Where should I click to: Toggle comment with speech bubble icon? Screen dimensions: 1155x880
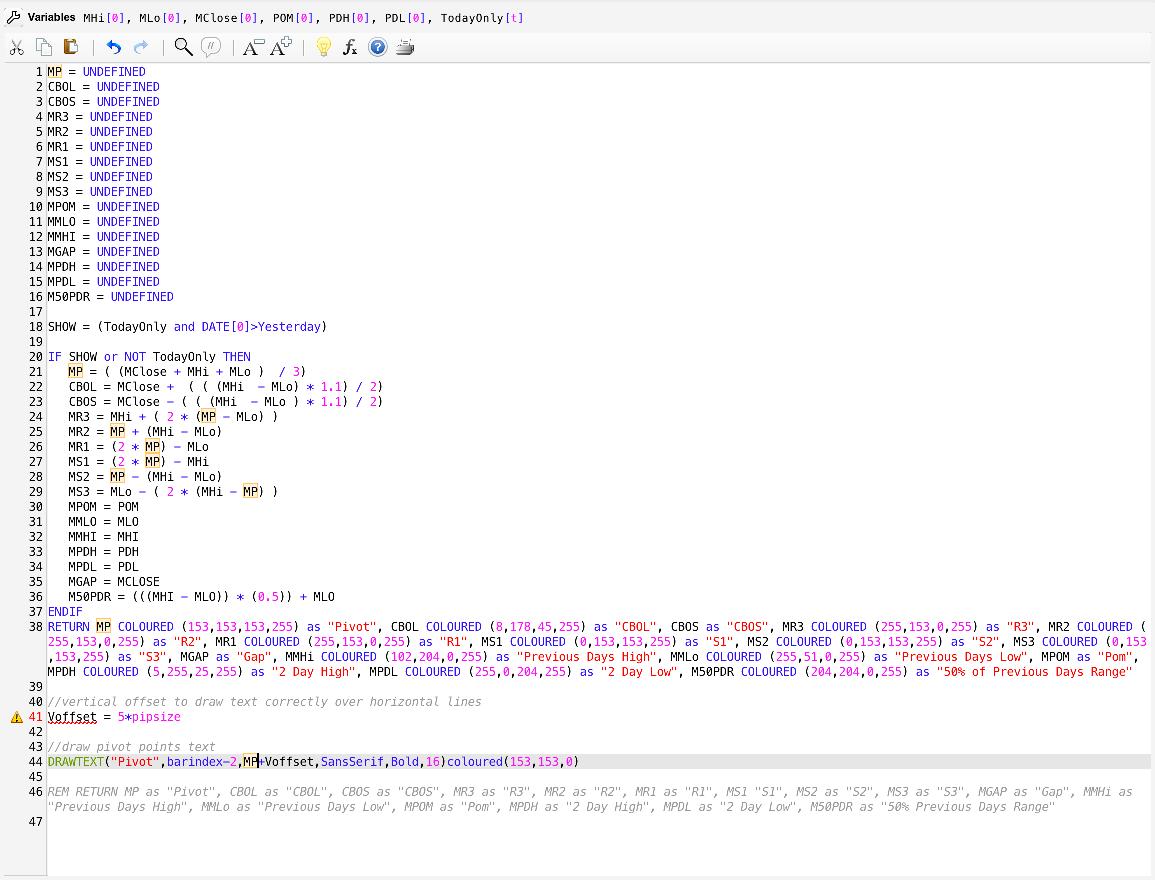coord(210,47)
